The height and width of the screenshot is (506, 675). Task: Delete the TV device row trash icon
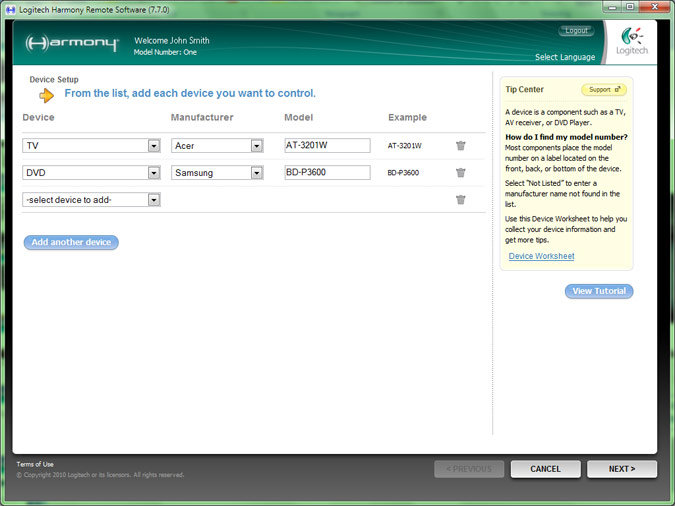pyautogui.click(x=460, y=145)
